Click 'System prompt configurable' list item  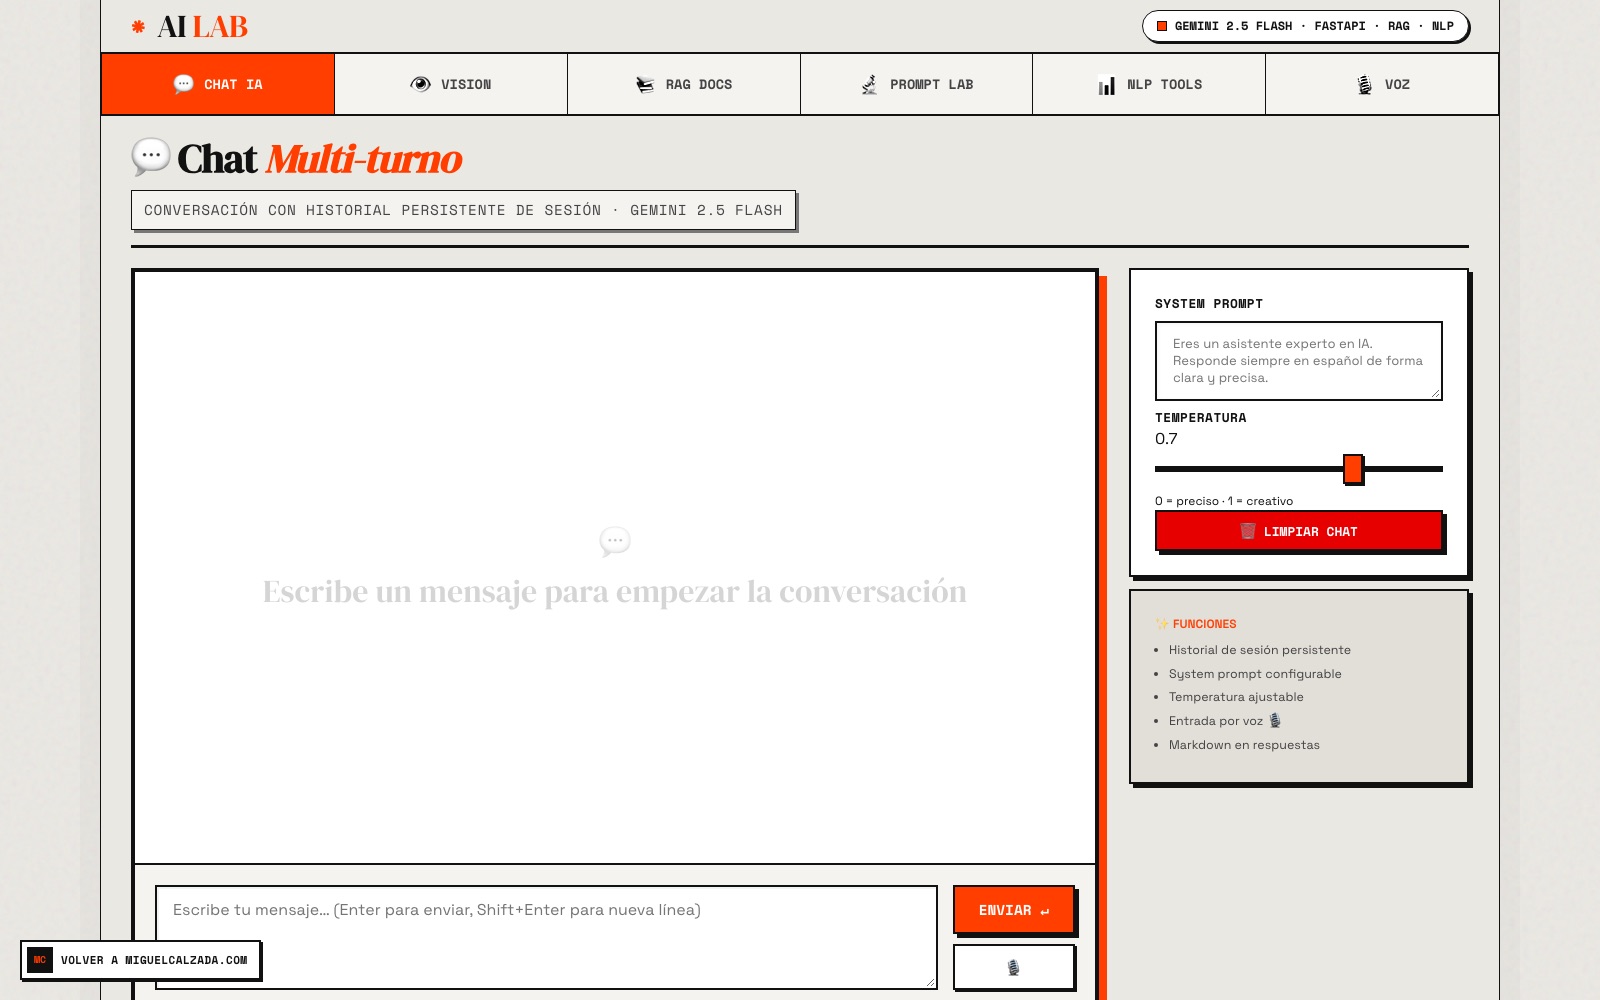pos(1255,674)
